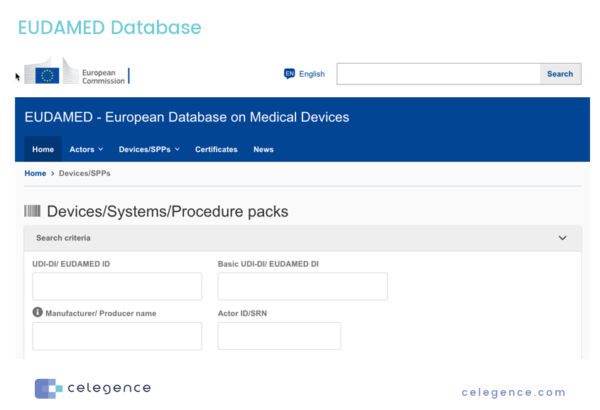Open the News menu item
The image size is (600, 410).
tap(263, 150)
